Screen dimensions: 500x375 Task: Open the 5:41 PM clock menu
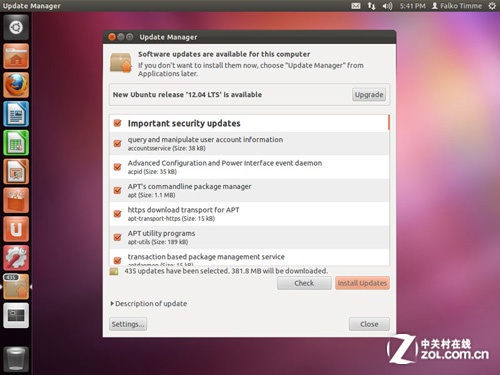point(413,6)
